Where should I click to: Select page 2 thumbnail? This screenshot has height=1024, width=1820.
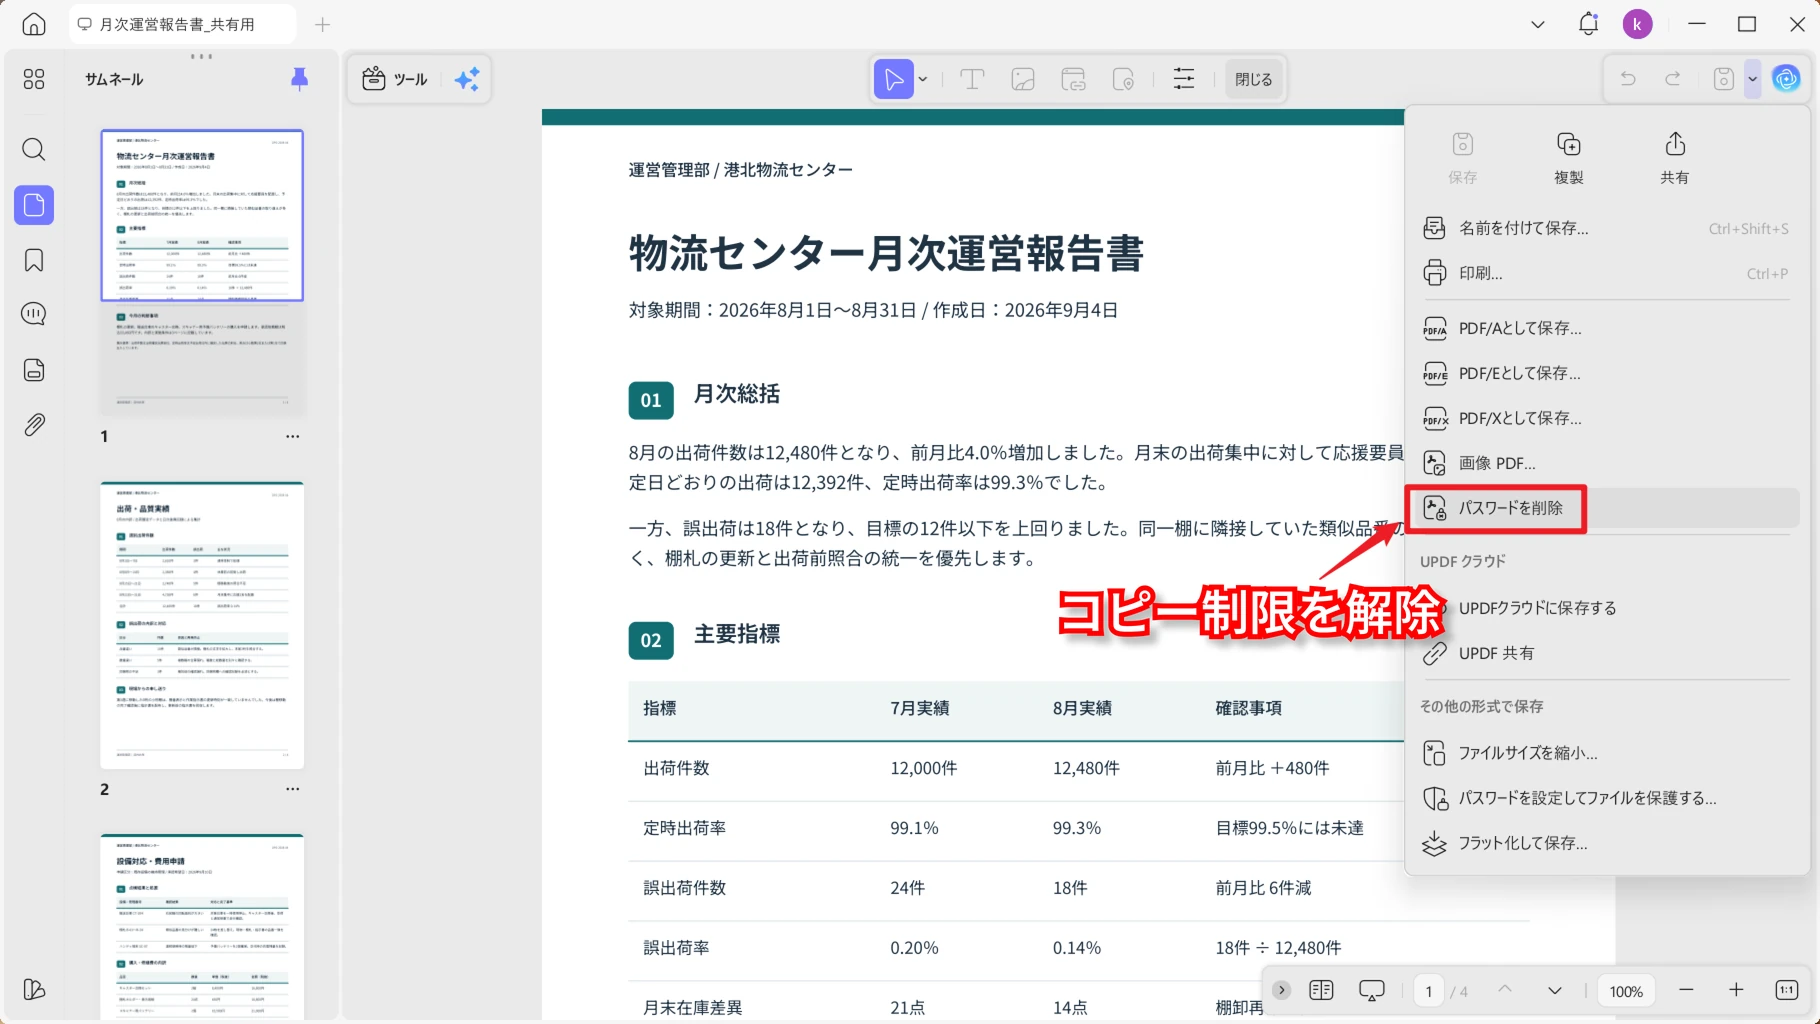[x=202, y=625]
